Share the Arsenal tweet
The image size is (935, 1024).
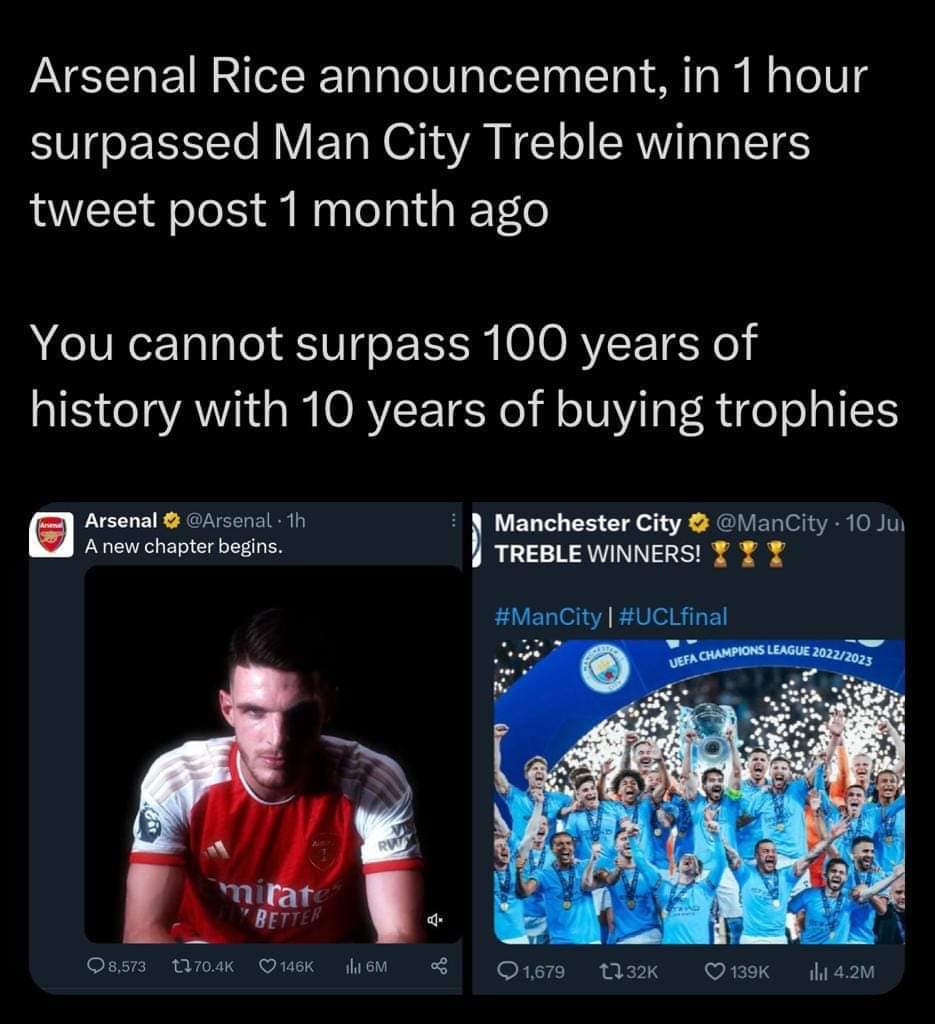click(437, 966)
